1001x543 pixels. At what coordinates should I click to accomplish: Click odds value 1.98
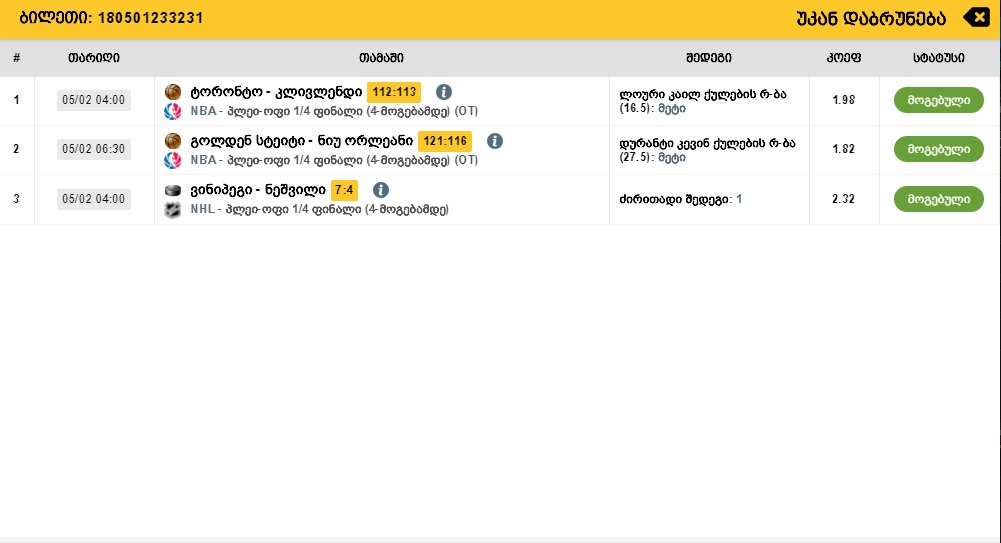(x=843, y=100)
